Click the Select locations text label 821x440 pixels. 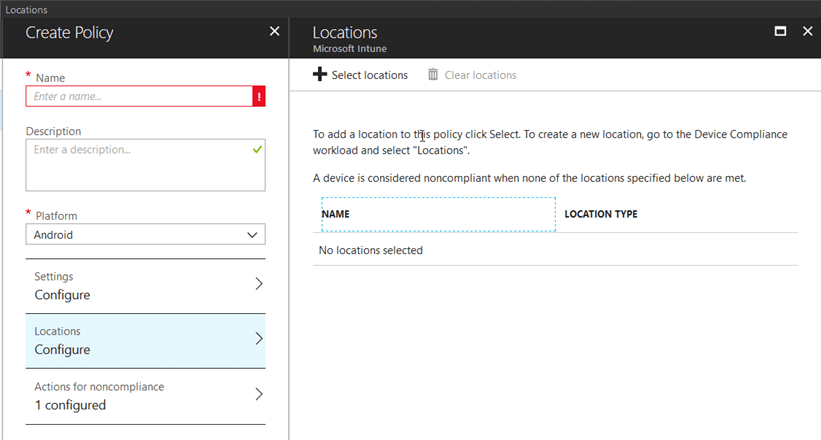click(x=369, y=75)
